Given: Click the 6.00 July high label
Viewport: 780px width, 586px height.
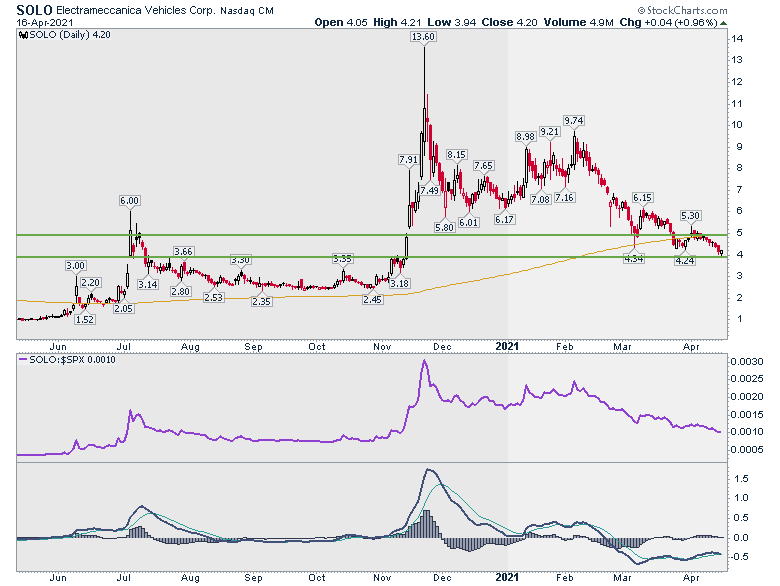Looking at the screenshot, I should click(x=129, y=200).
